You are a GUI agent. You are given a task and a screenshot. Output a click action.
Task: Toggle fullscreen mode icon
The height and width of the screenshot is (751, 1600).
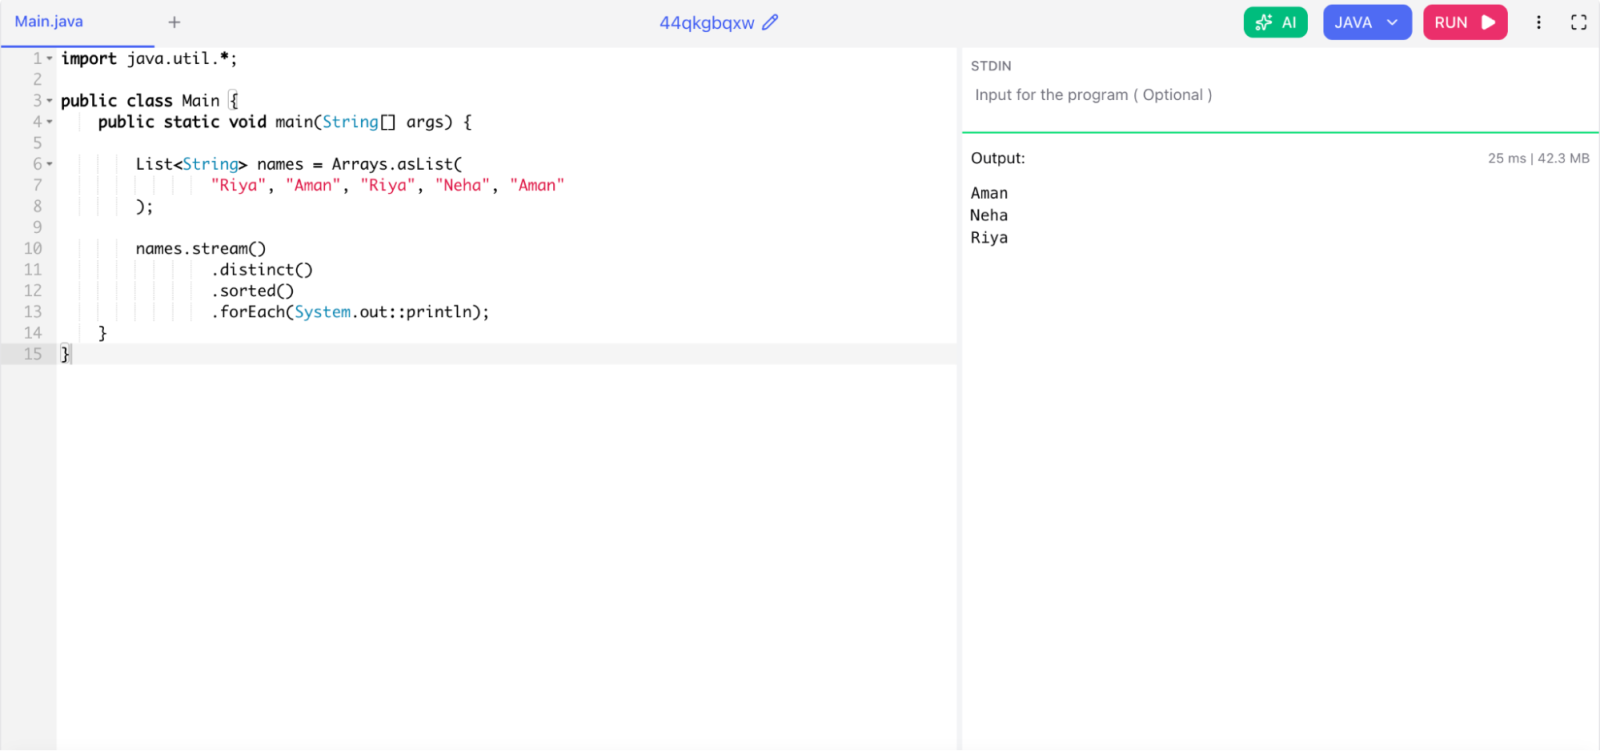point(1579,22)
